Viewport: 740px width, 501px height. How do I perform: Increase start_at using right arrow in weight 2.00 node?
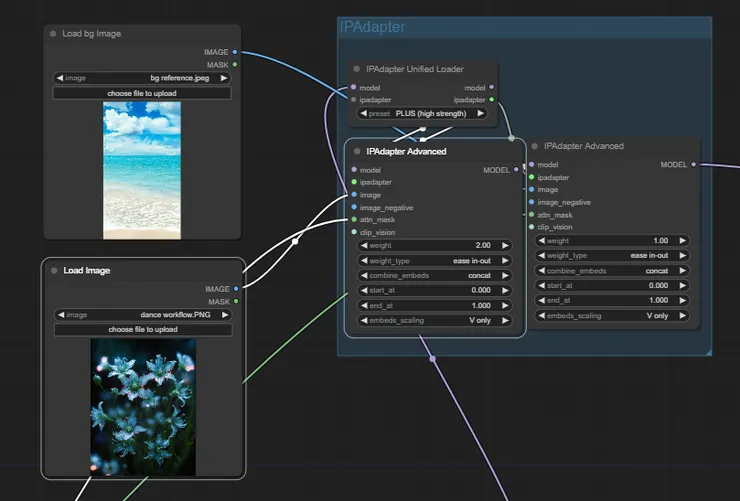[x=504, y=291]
